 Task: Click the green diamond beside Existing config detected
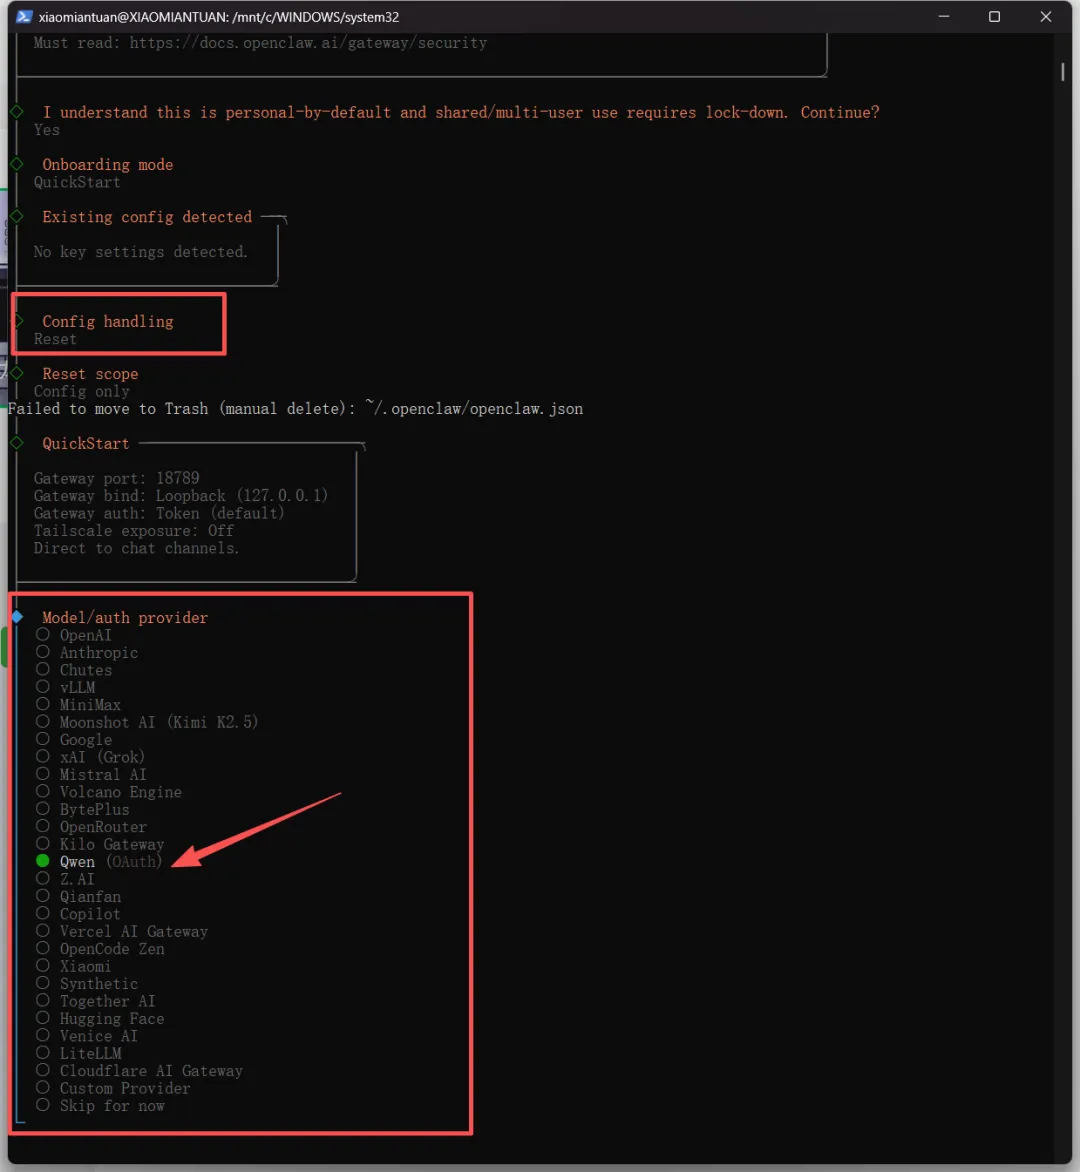click(16, 216)
